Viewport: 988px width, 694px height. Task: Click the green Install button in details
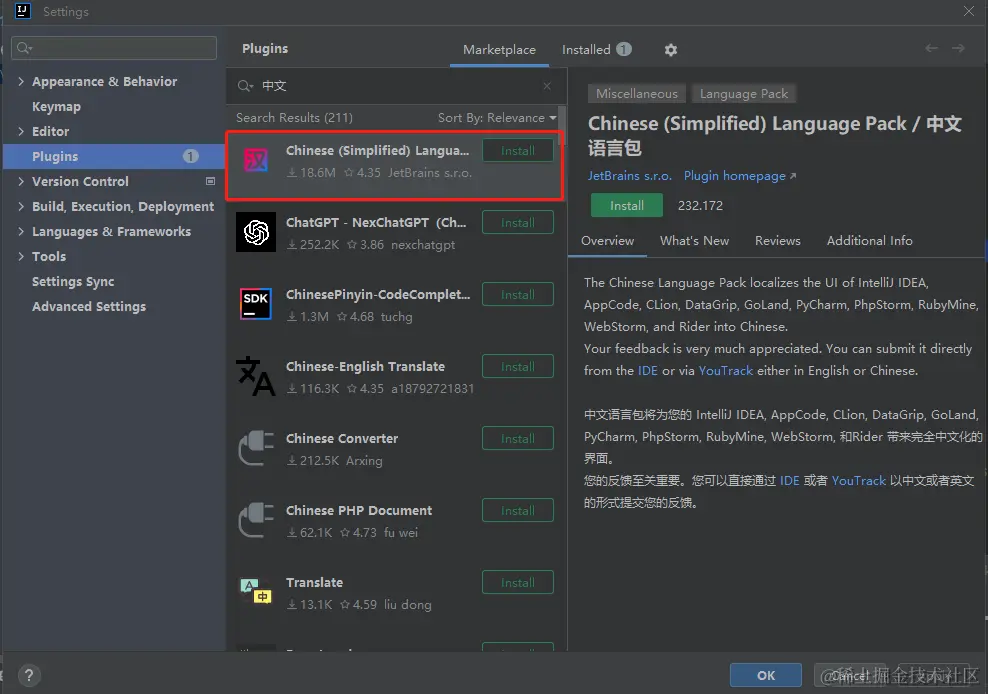click(x=626, y=205)
